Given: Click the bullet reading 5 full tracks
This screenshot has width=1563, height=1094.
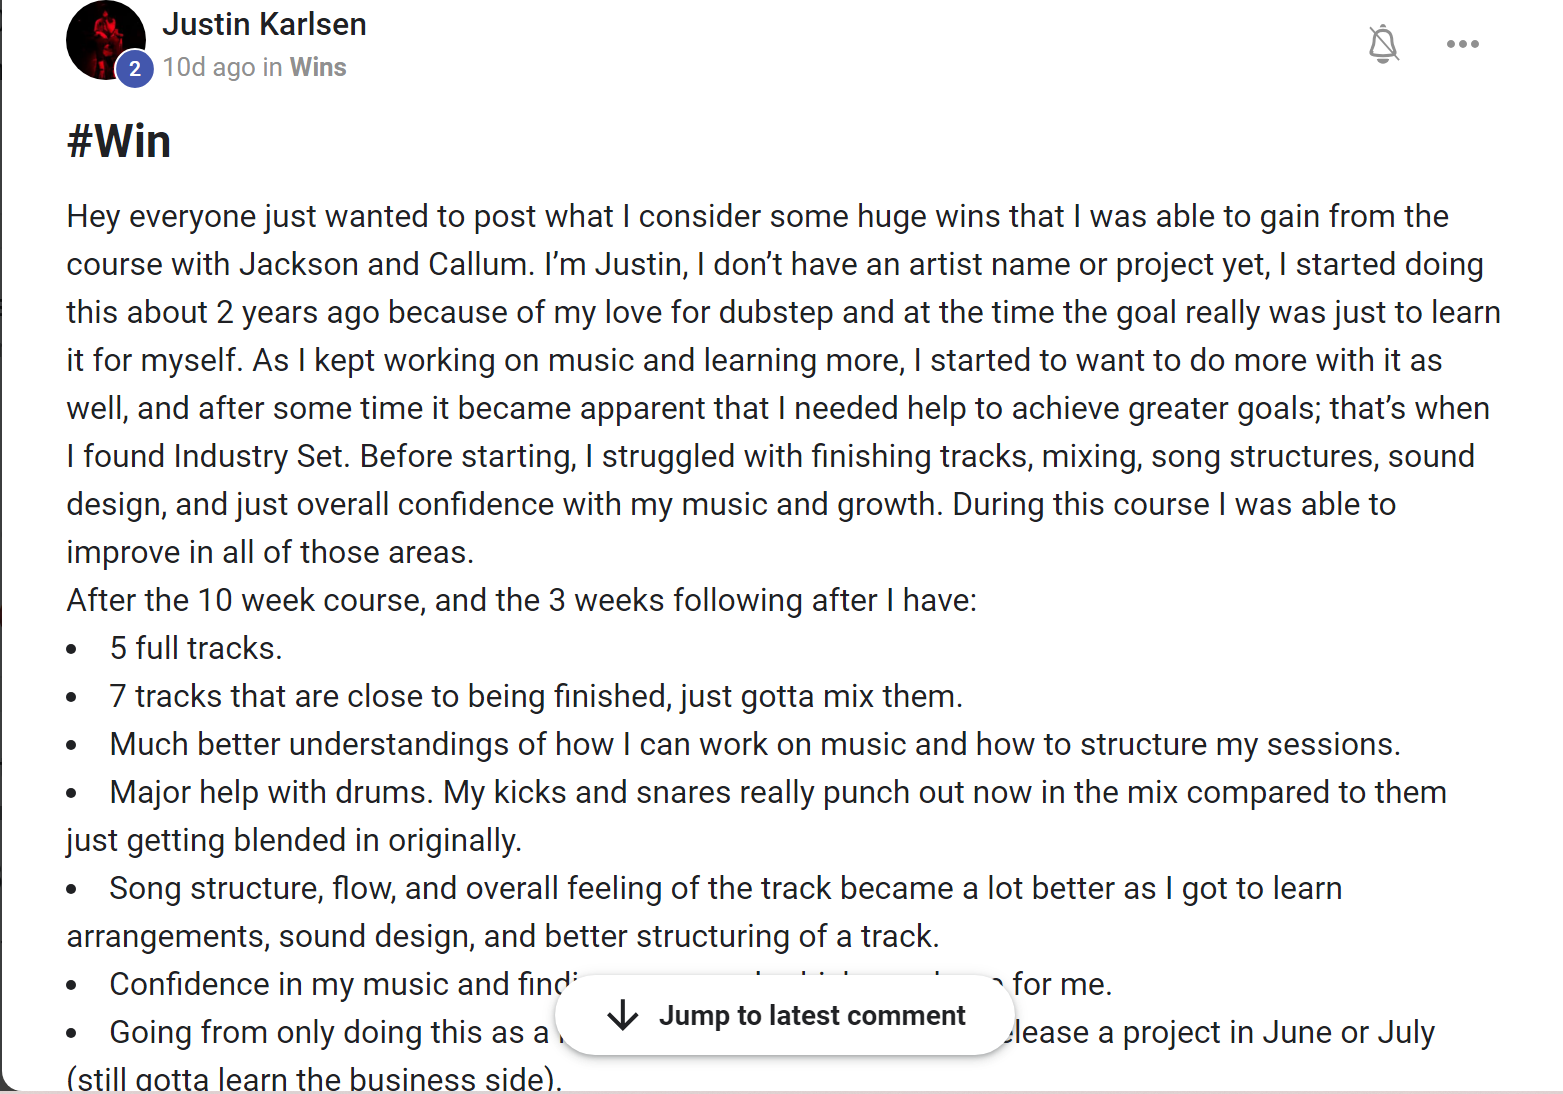Looking at the screenshot, I should click(x=196, y=648).
